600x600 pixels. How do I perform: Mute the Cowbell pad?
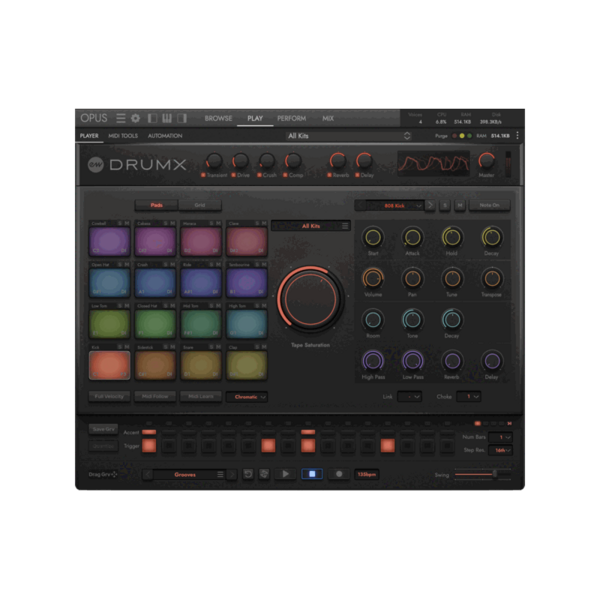point(127,223)
